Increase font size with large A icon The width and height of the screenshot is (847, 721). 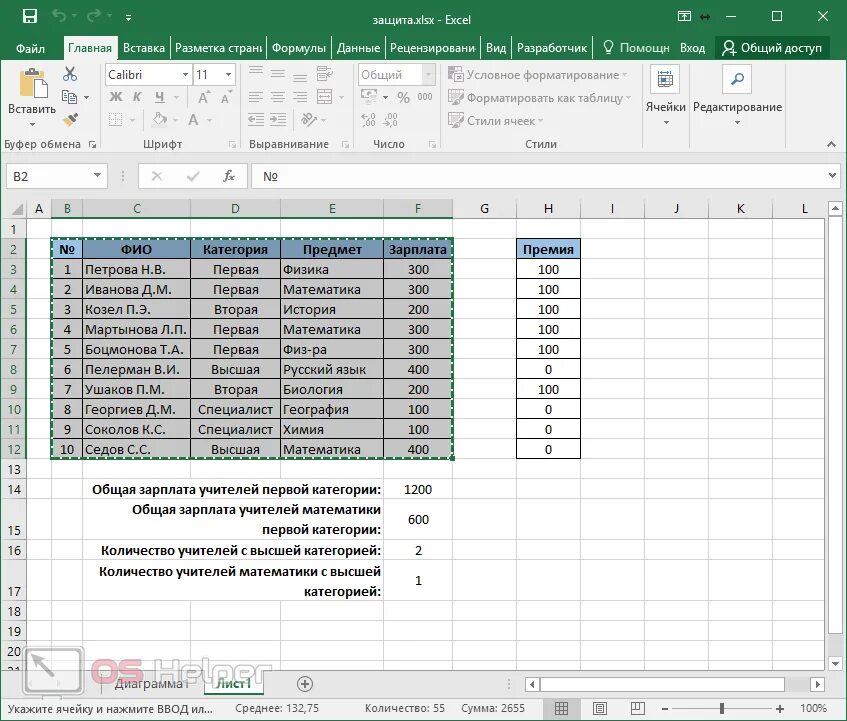point(204,97)
